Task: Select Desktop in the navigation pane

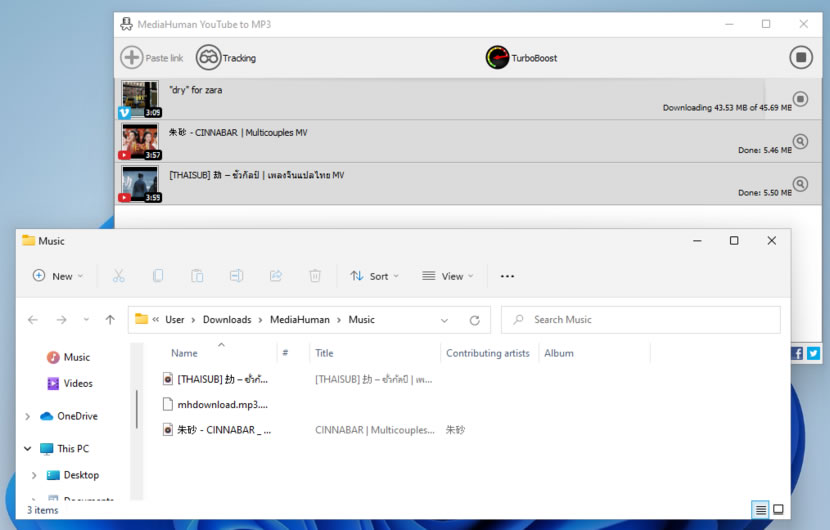Action: [x=73, y=475]
